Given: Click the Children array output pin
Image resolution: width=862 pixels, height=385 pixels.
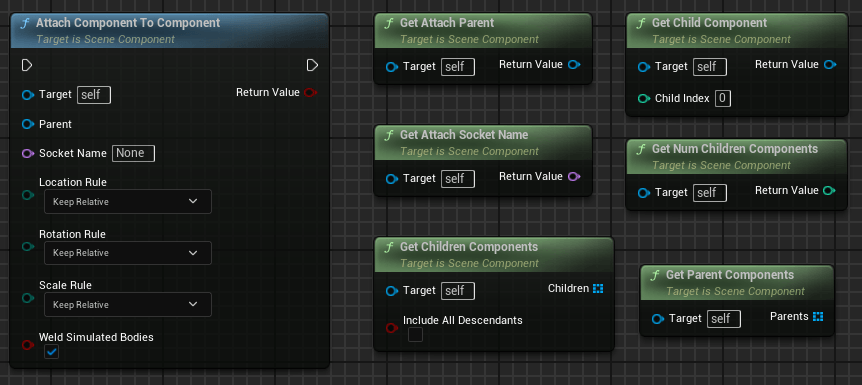Looking at the screenshot, I should [x=598, y=288].
